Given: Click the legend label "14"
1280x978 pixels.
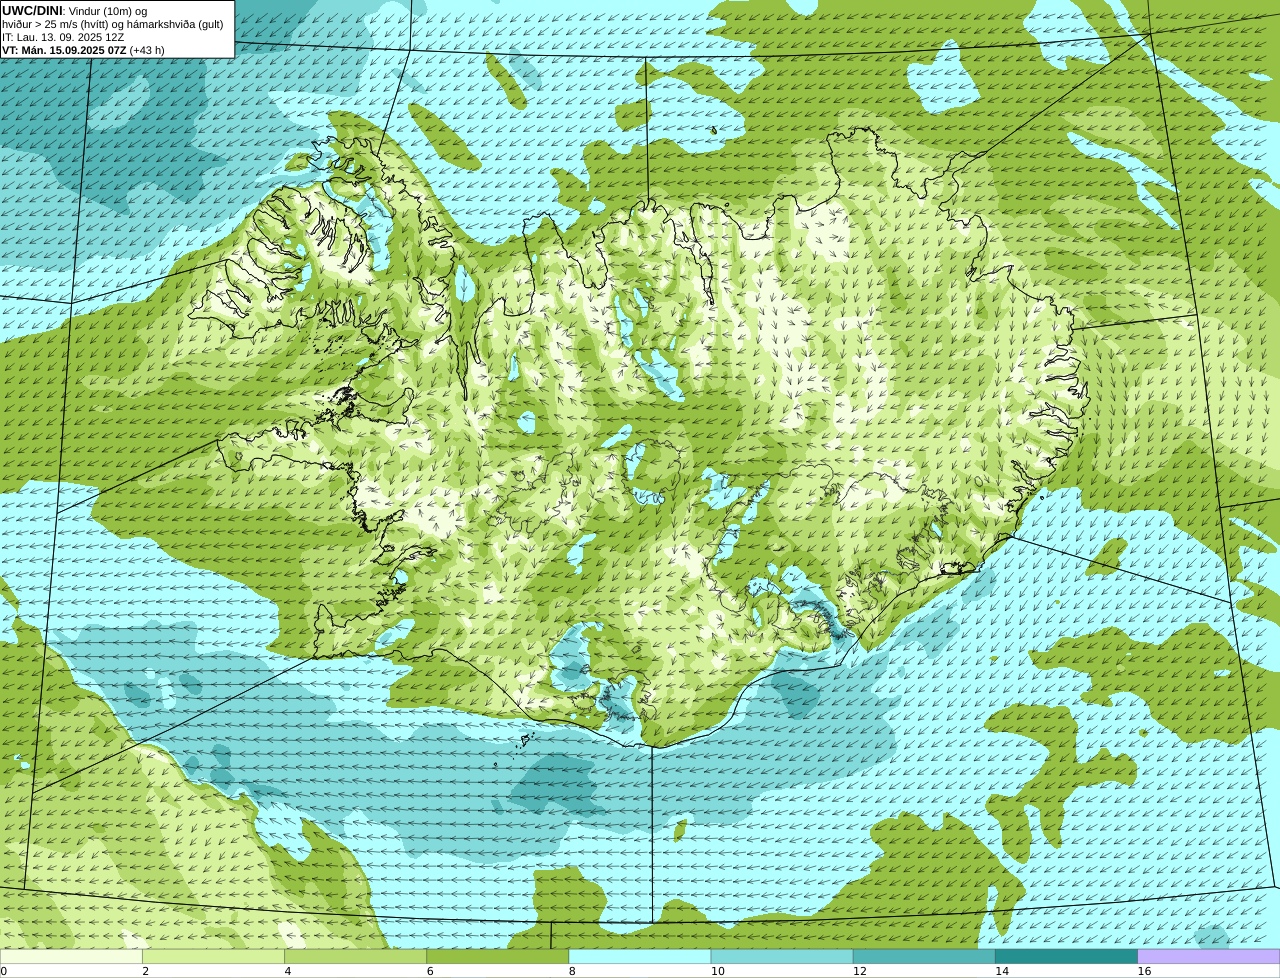Looking at the screenshot, I should click(1002, 971).
